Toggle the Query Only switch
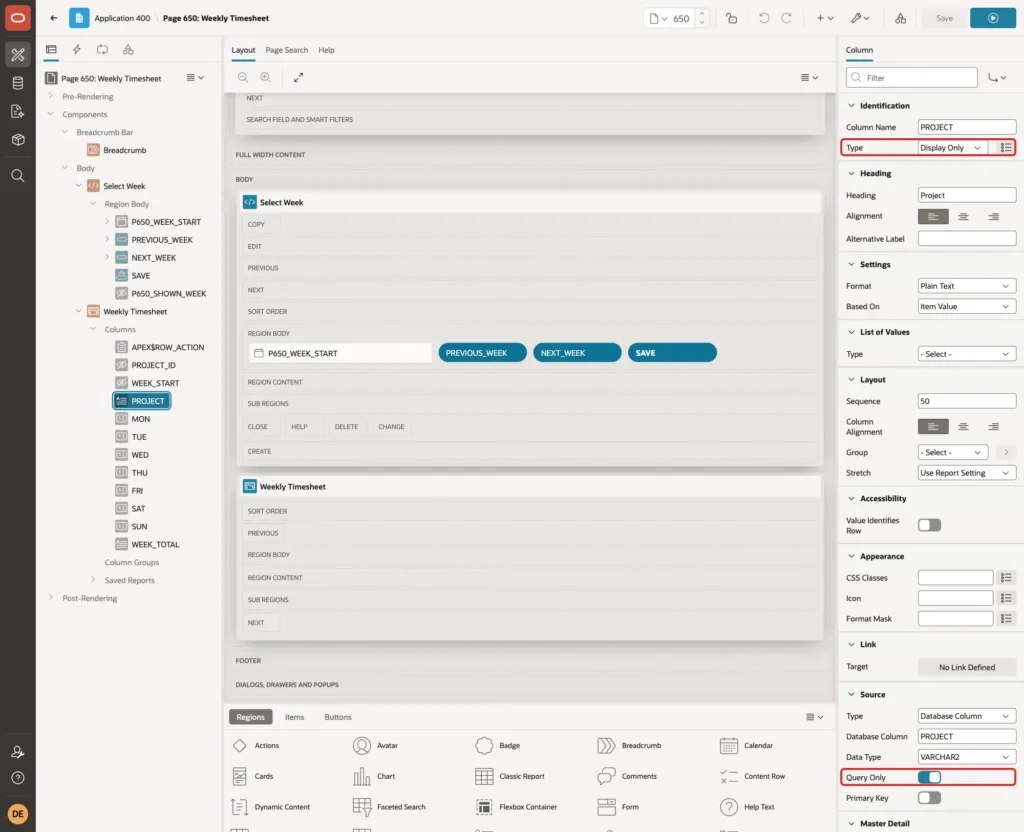The image size is (1024, 832). [x=929, y=777]
